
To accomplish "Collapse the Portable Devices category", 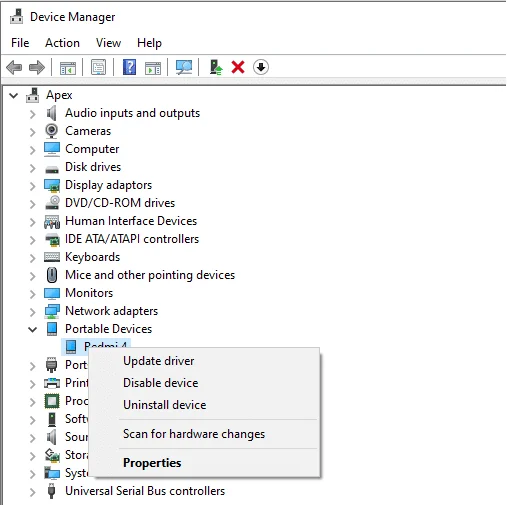I will tap(32, 330).
